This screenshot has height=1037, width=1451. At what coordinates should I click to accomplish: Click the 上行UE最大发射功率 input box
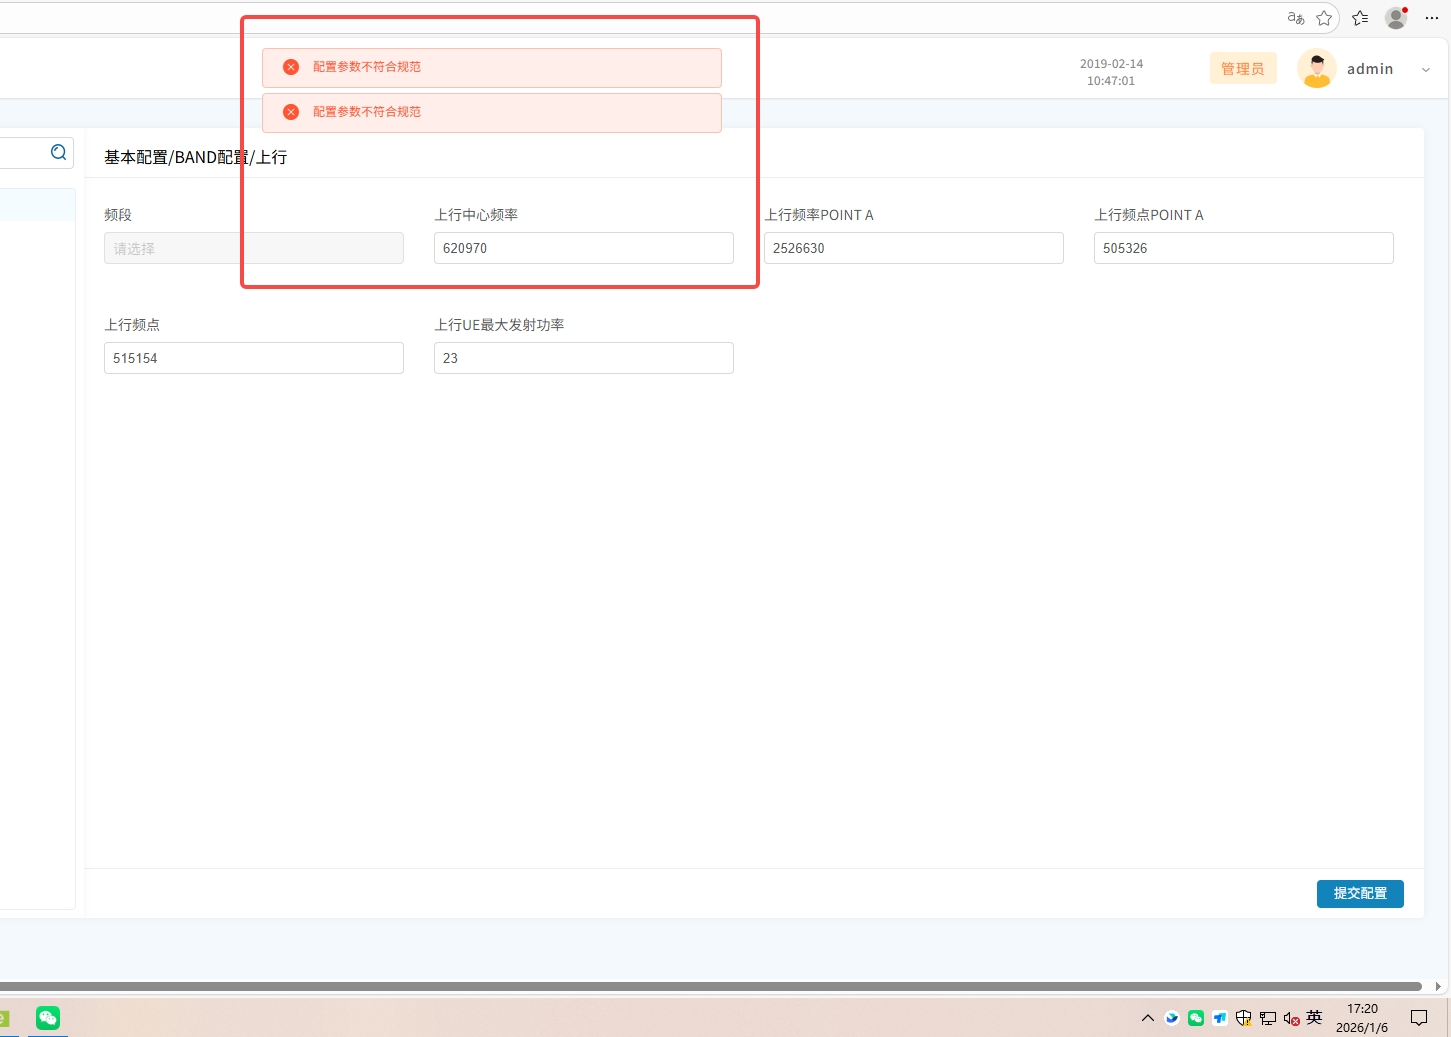click(583, 358)
